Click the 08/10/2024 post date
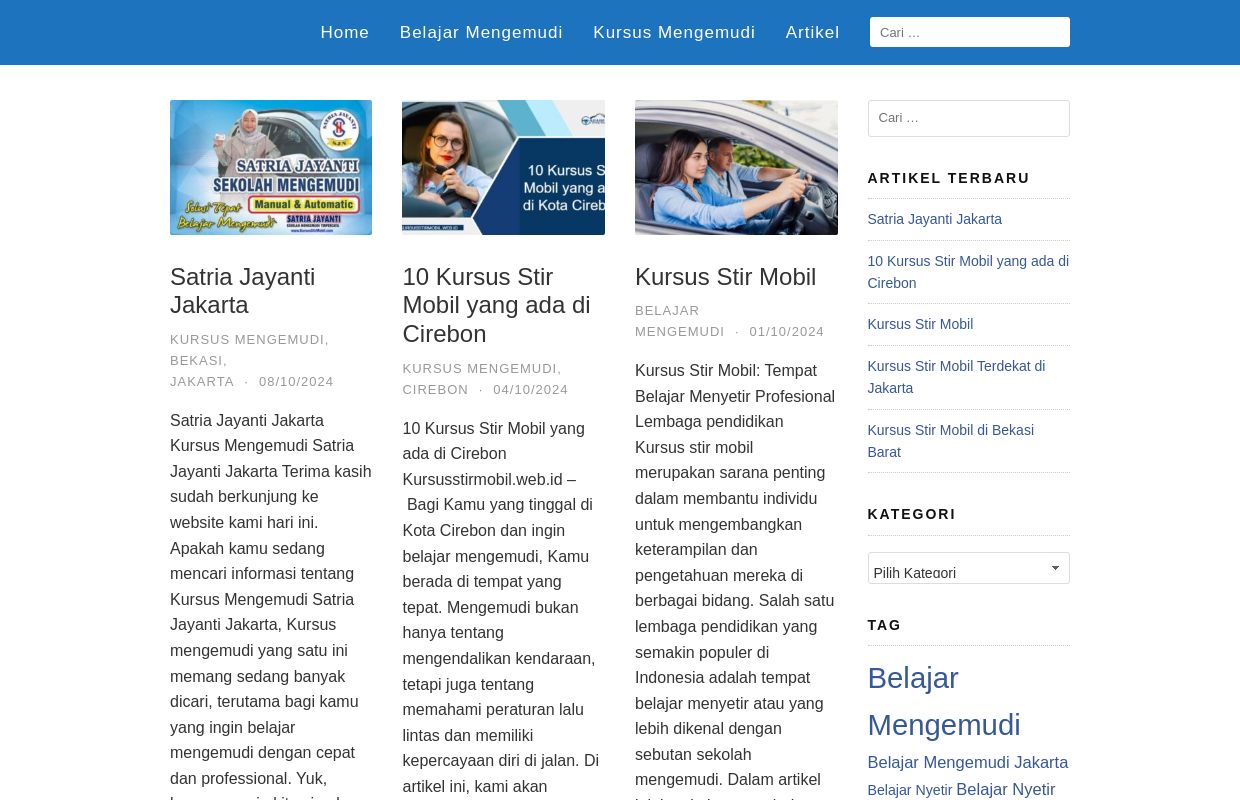1240x800 pixels. coord(296,382)
